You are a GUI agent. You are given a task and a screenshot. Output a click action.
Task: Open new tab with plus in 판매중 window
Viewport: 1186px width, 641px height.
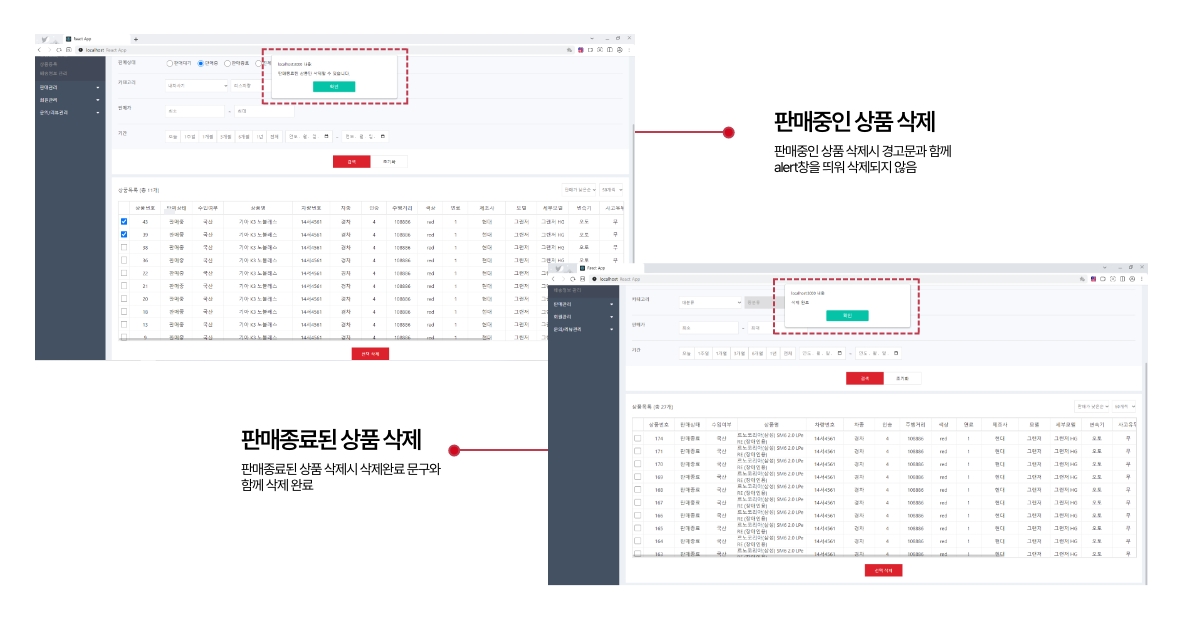[x=135, y=39]
